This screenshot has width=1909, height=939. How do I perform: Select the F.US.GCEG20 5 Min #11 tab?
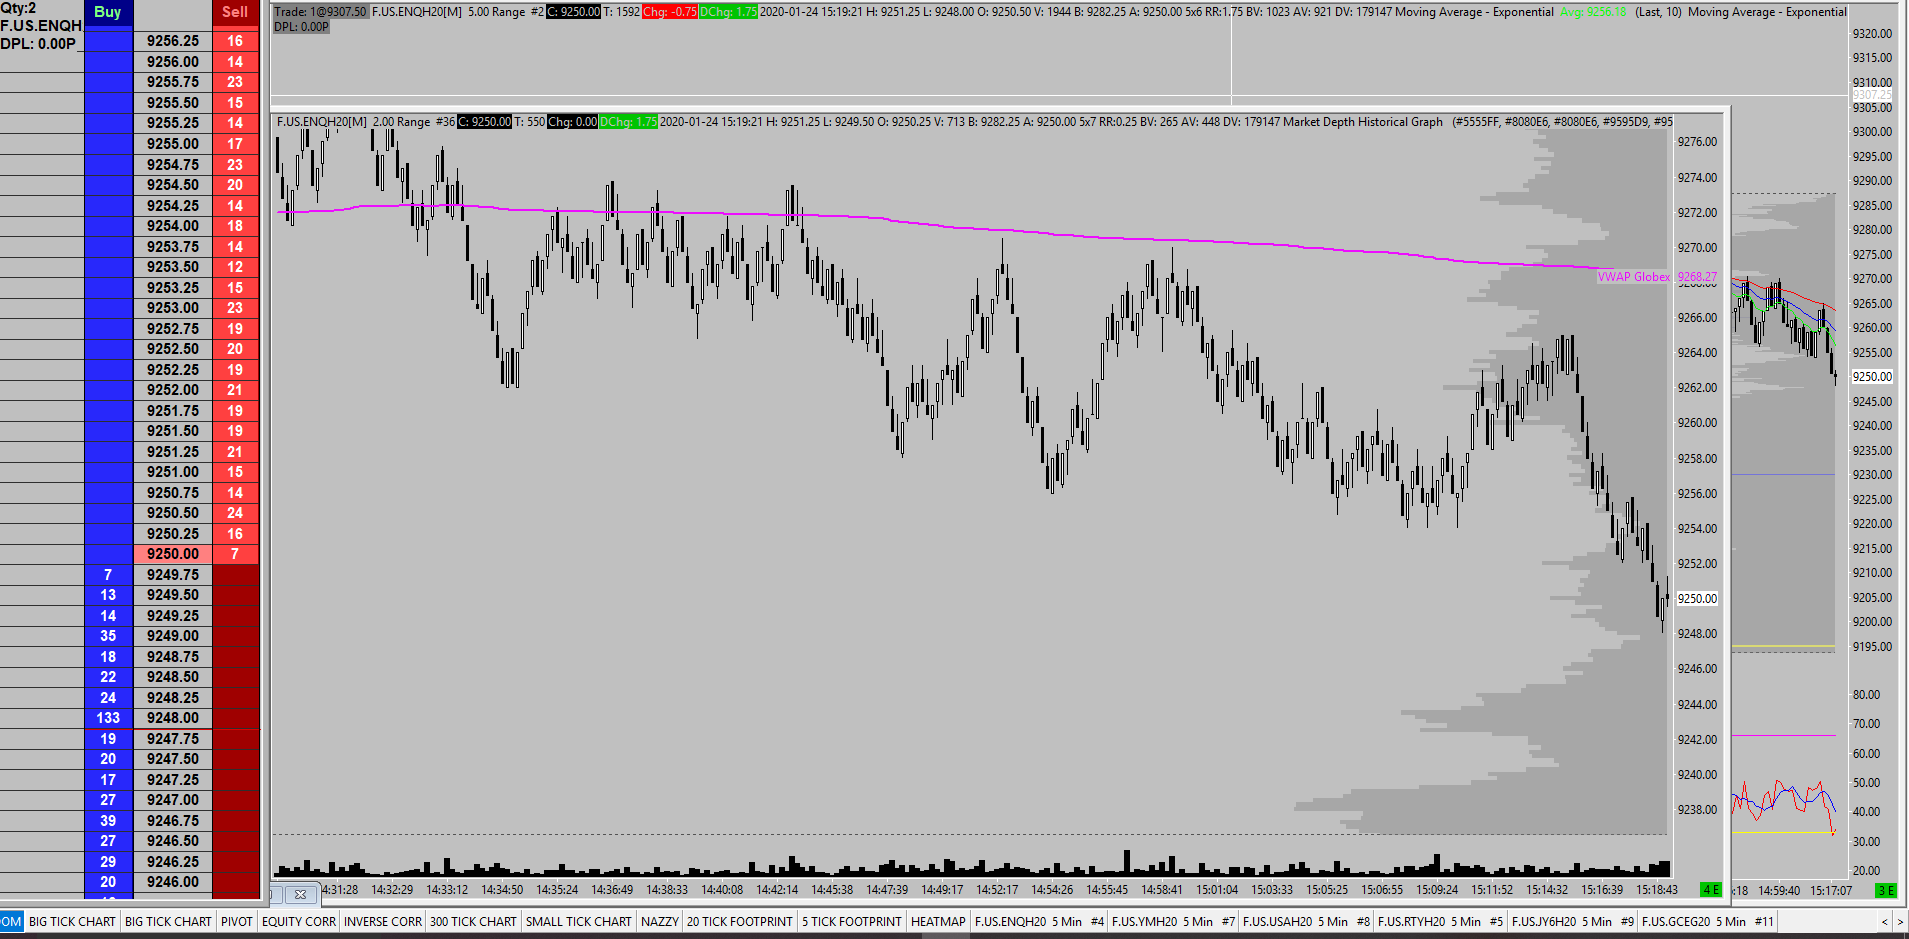1707,922
